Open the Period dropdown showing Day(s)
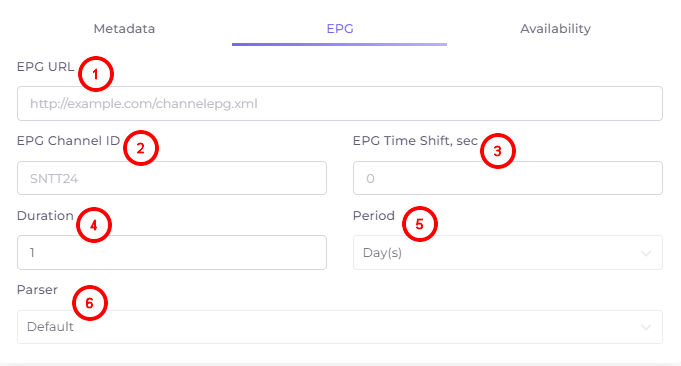The image size is (681, 366). point(508,252)
